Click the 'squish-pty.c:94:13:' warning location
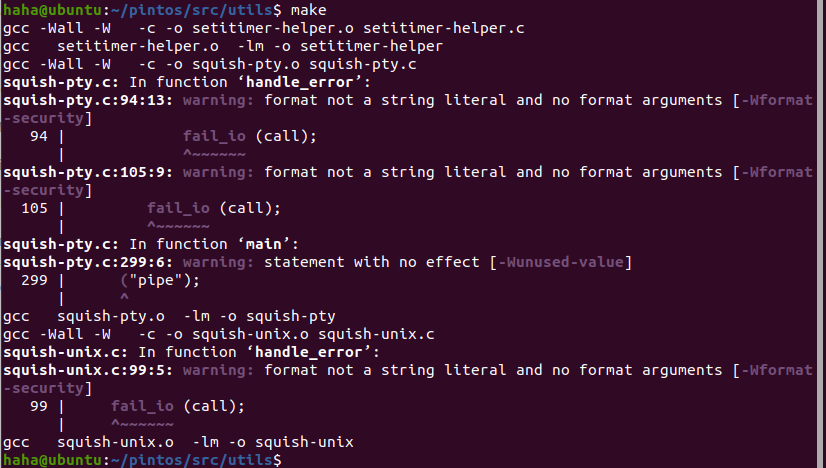Viewport: 826px width, 468px height. [x=88, y=100]
